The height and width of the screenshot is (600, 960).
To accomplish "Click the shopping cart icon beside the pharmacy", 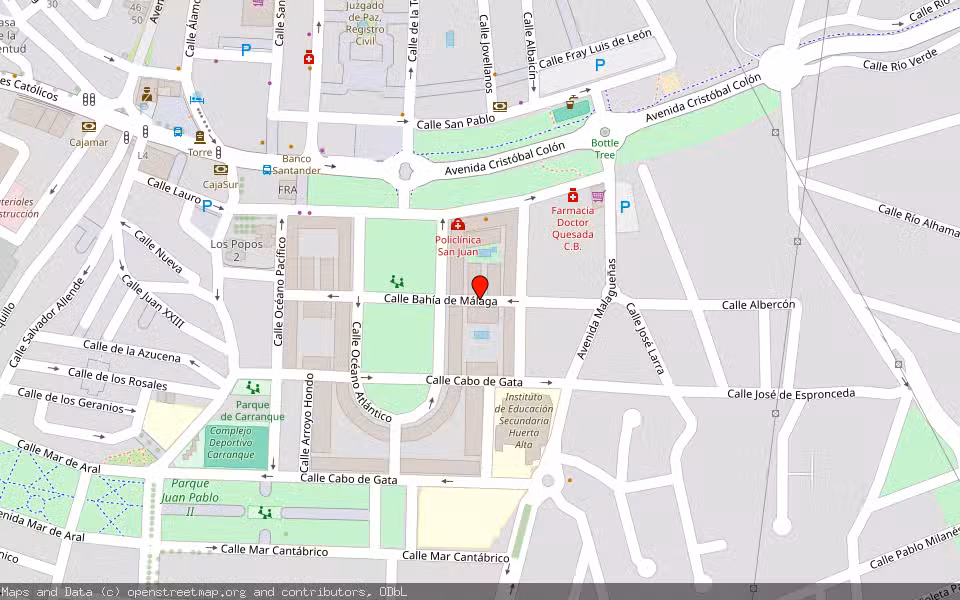I will point(598,196).
